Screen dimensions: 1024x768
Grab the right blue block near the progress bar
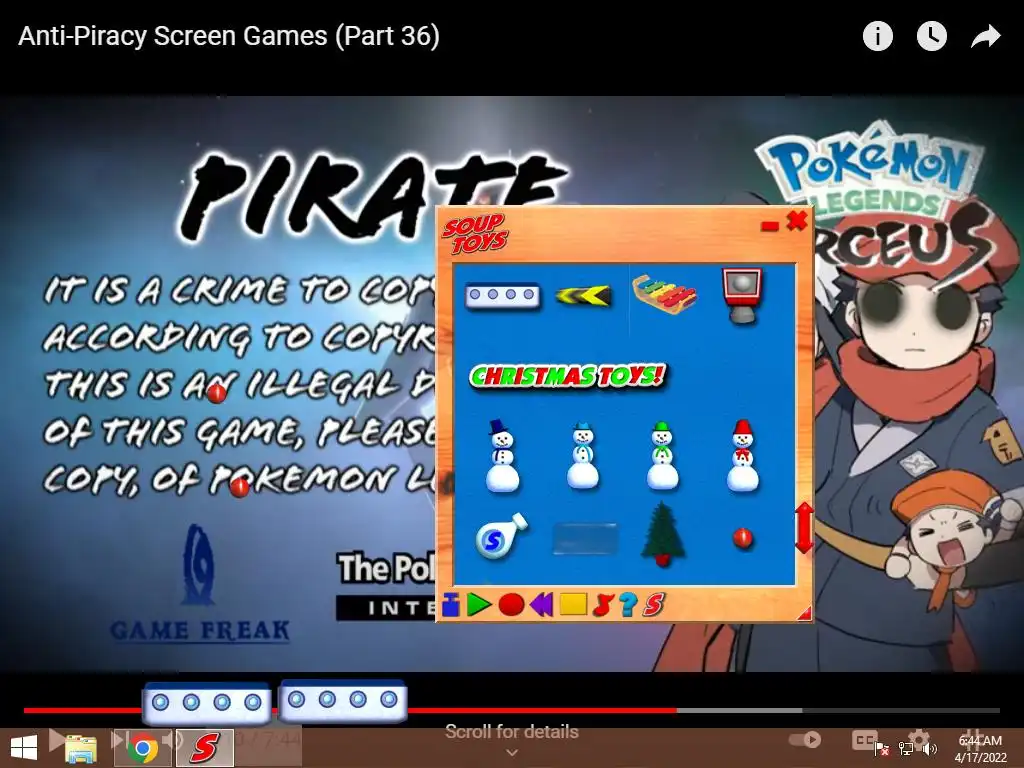coord(343,701)
